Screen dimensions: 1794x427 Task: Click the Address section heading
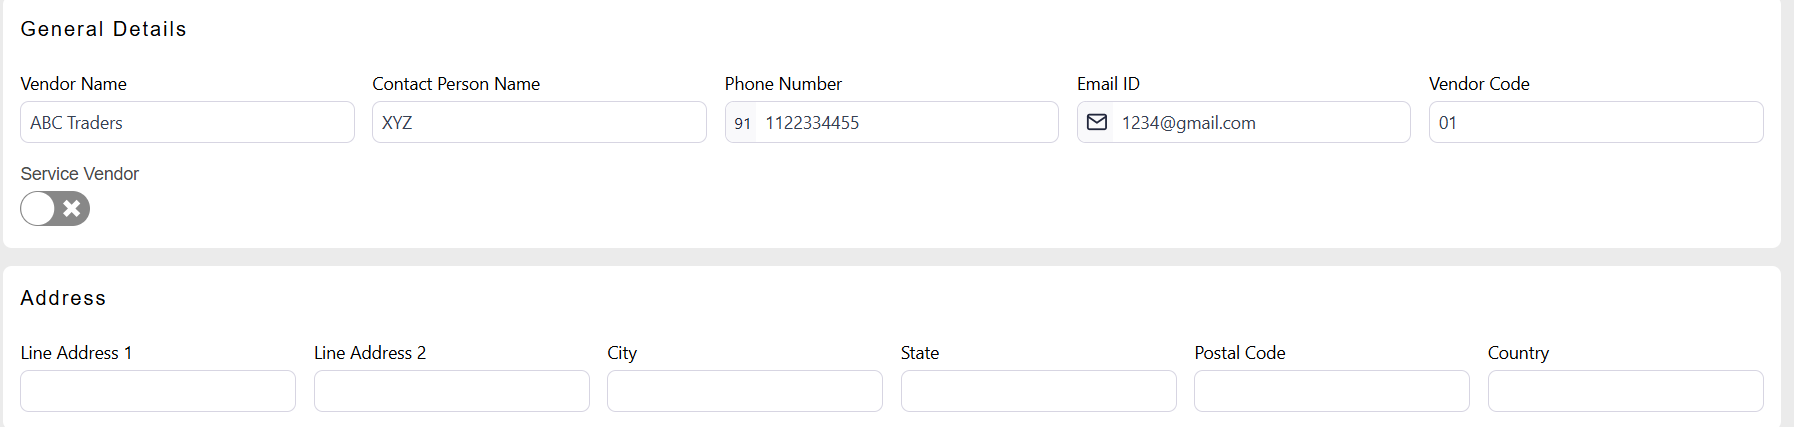[63, 298]
